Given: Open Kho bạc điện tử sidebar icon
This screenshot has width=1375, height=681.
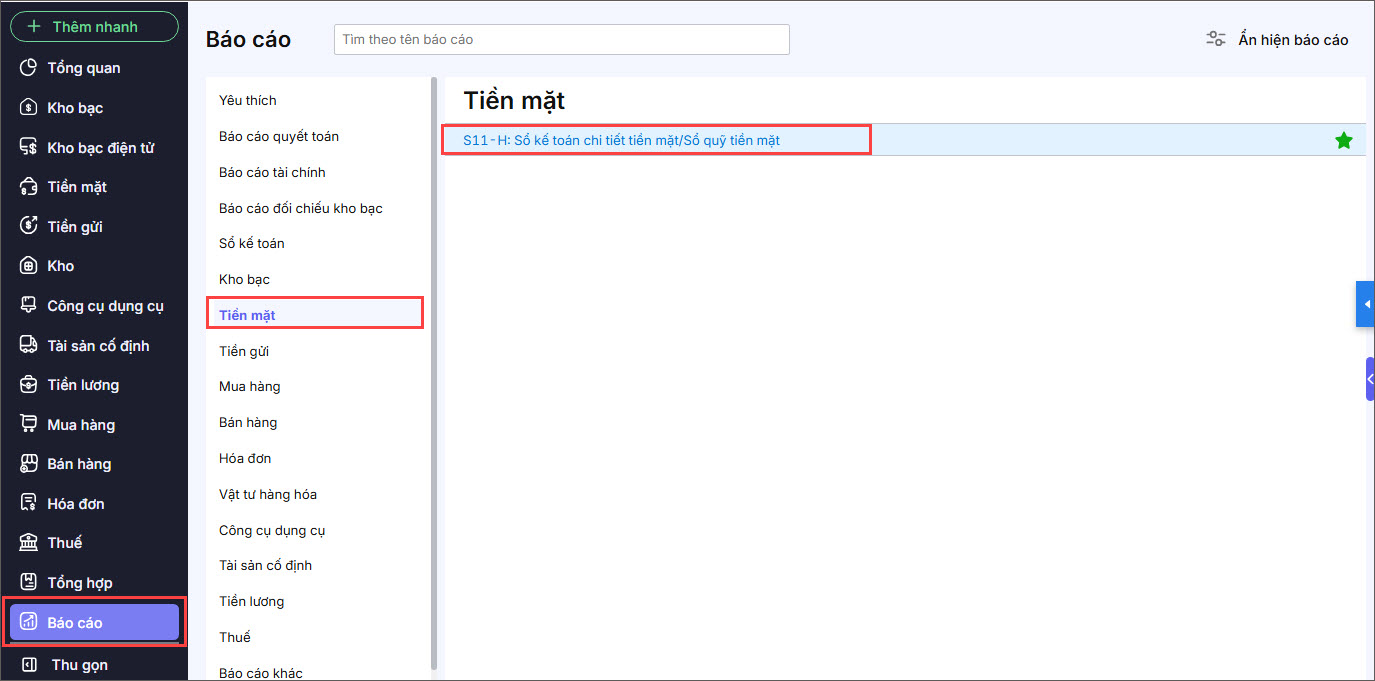Looking at the screenshot, I should (x=29, y=148).
